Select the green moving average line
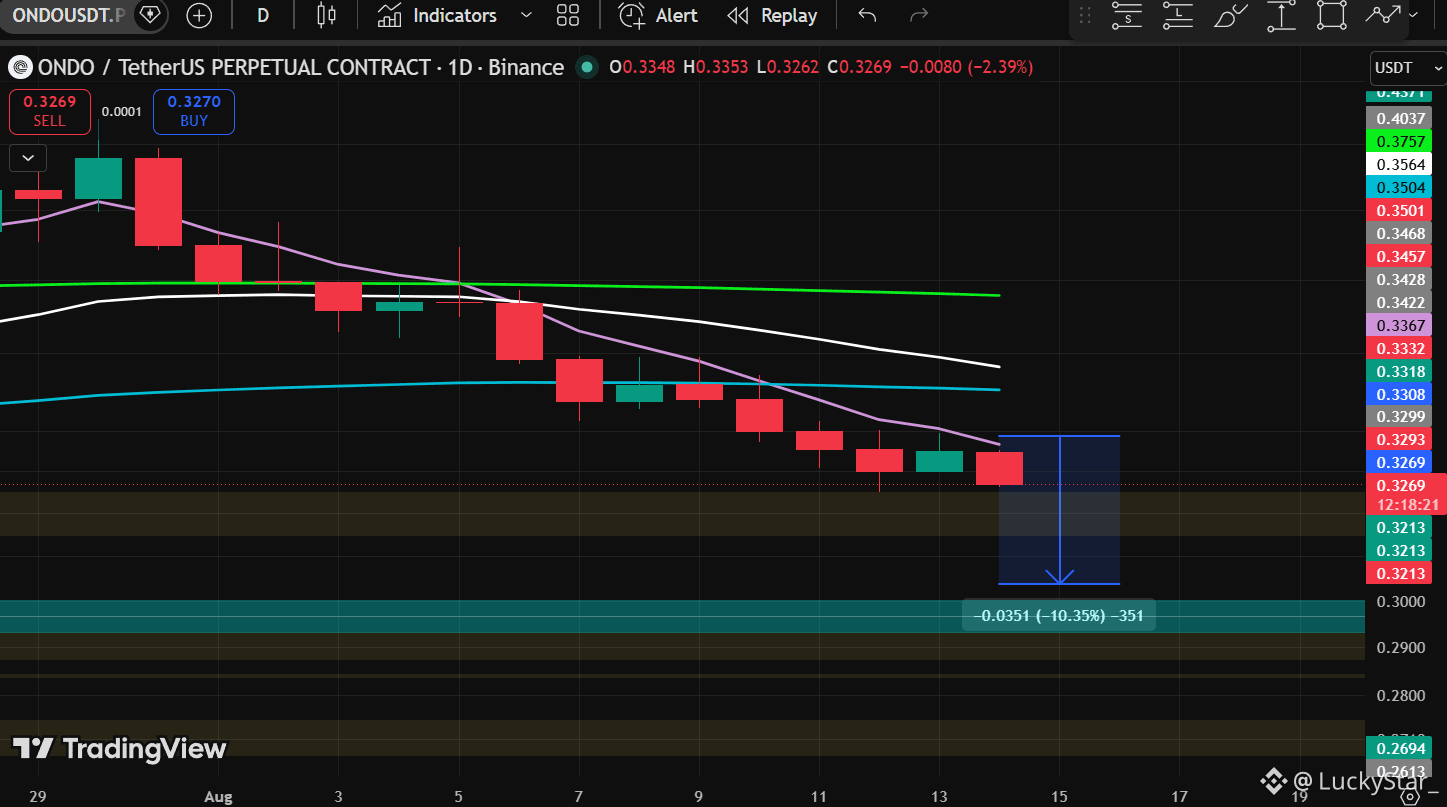 pyautogui.click(x=700, y=288)
